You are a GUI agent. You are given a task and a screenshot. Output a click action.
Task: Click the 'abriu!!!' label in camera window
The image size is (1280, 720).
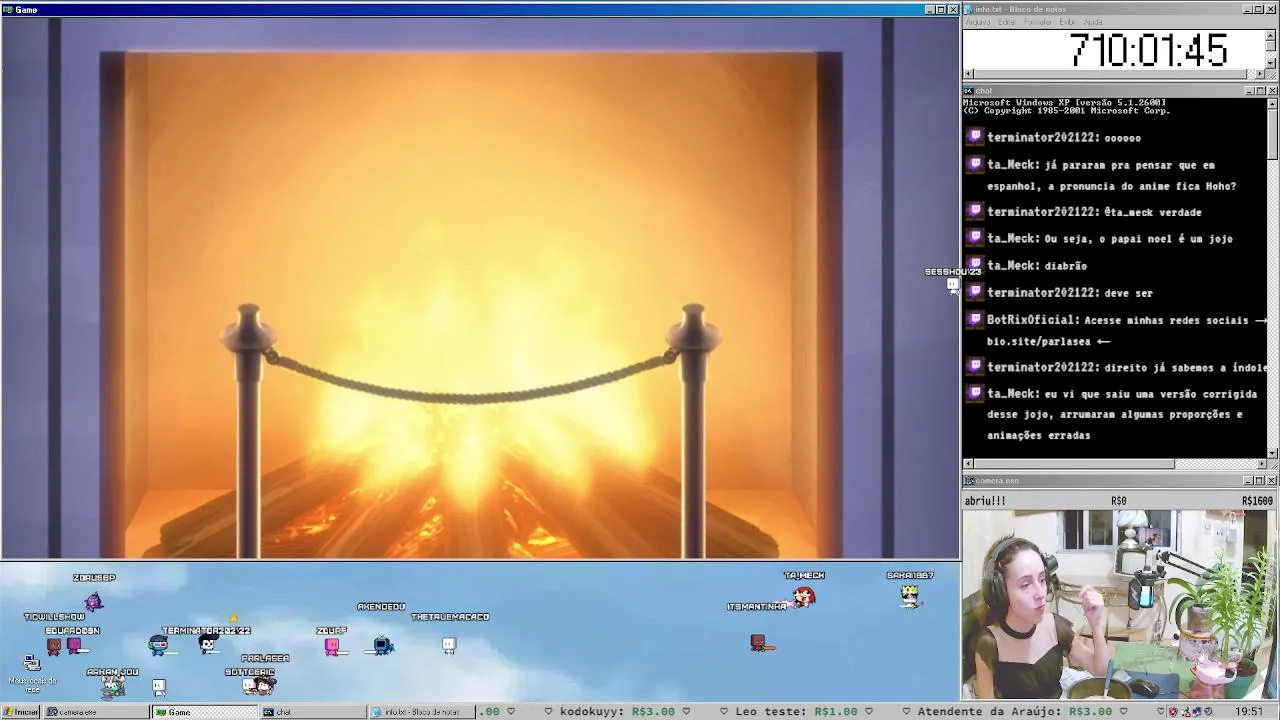click(985, 501)
